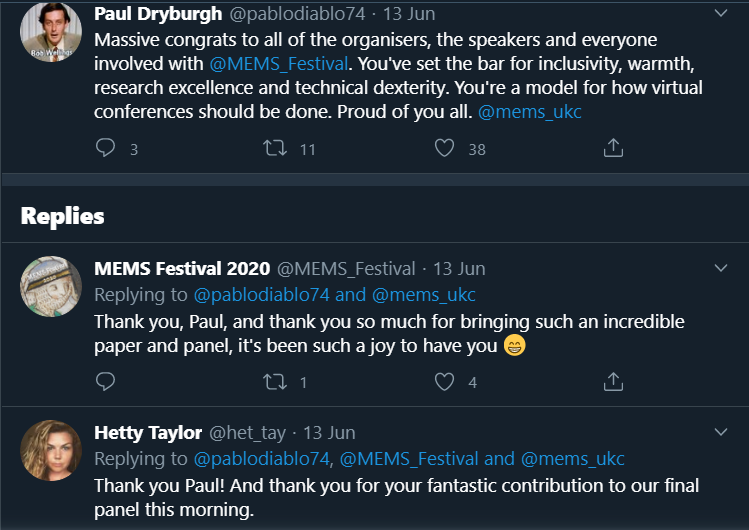Screen dimensions: 749x530
Task: Go to Hetty Taylor's profile name
Action: pyautogui.click(x=147, y=433)
